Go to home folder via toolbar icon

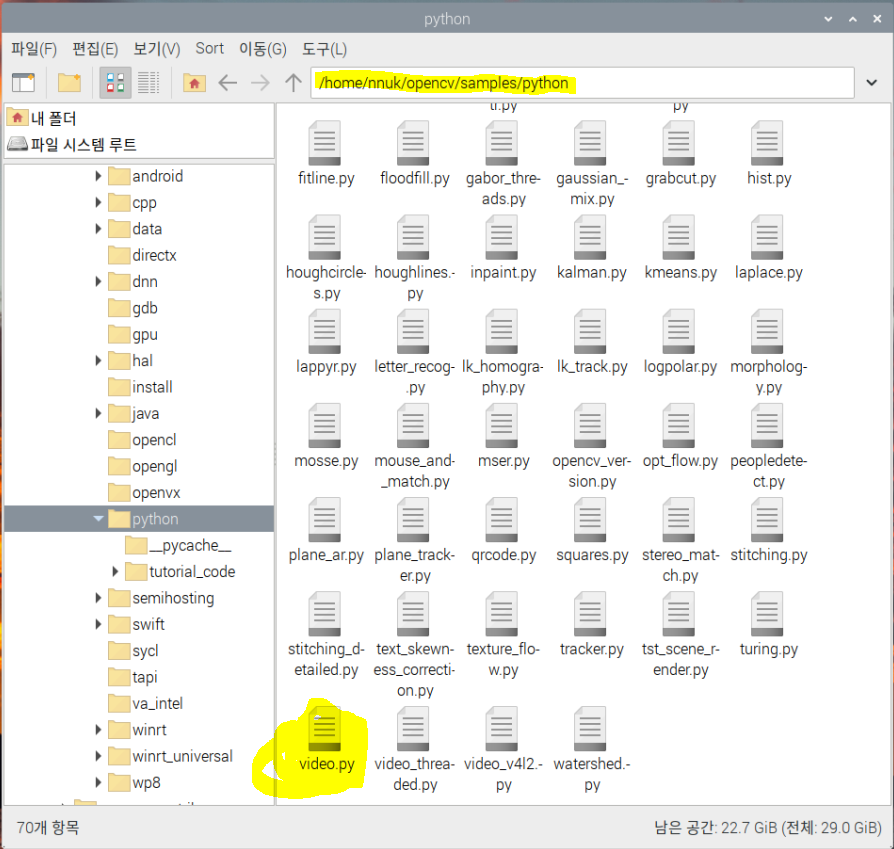pos(194,83)
